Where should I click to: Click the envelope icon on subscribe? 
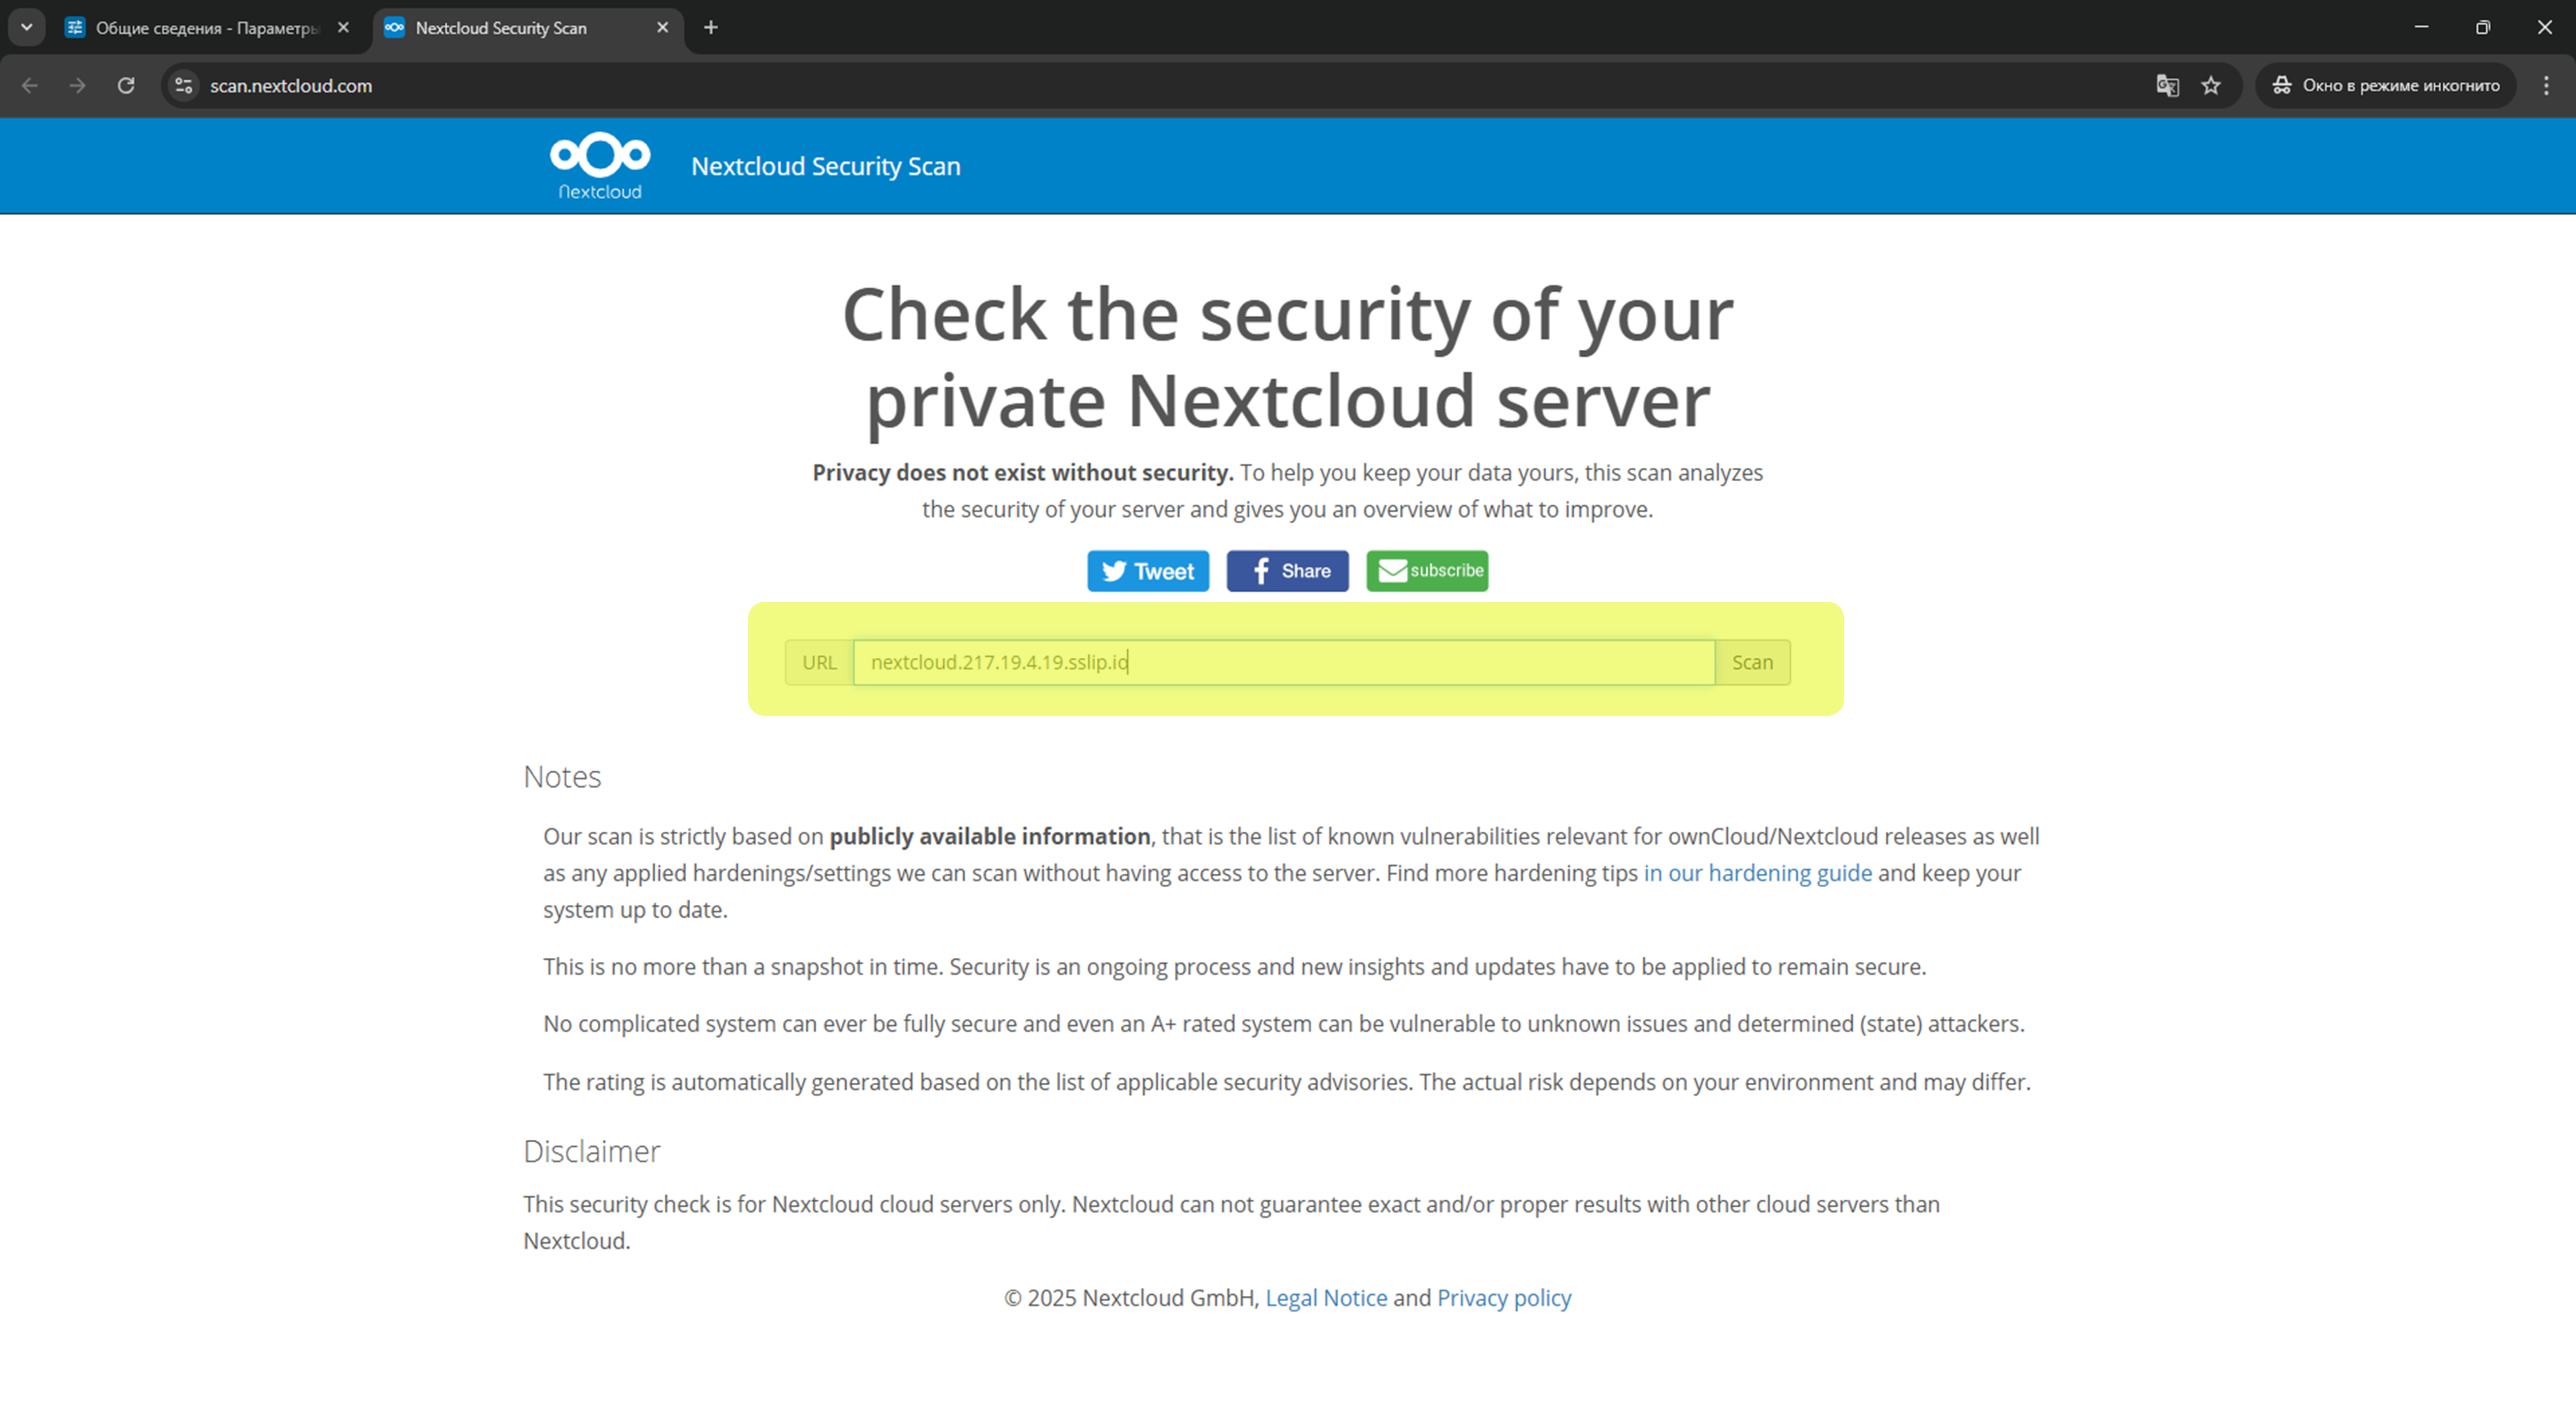[x=1393, y=570]
